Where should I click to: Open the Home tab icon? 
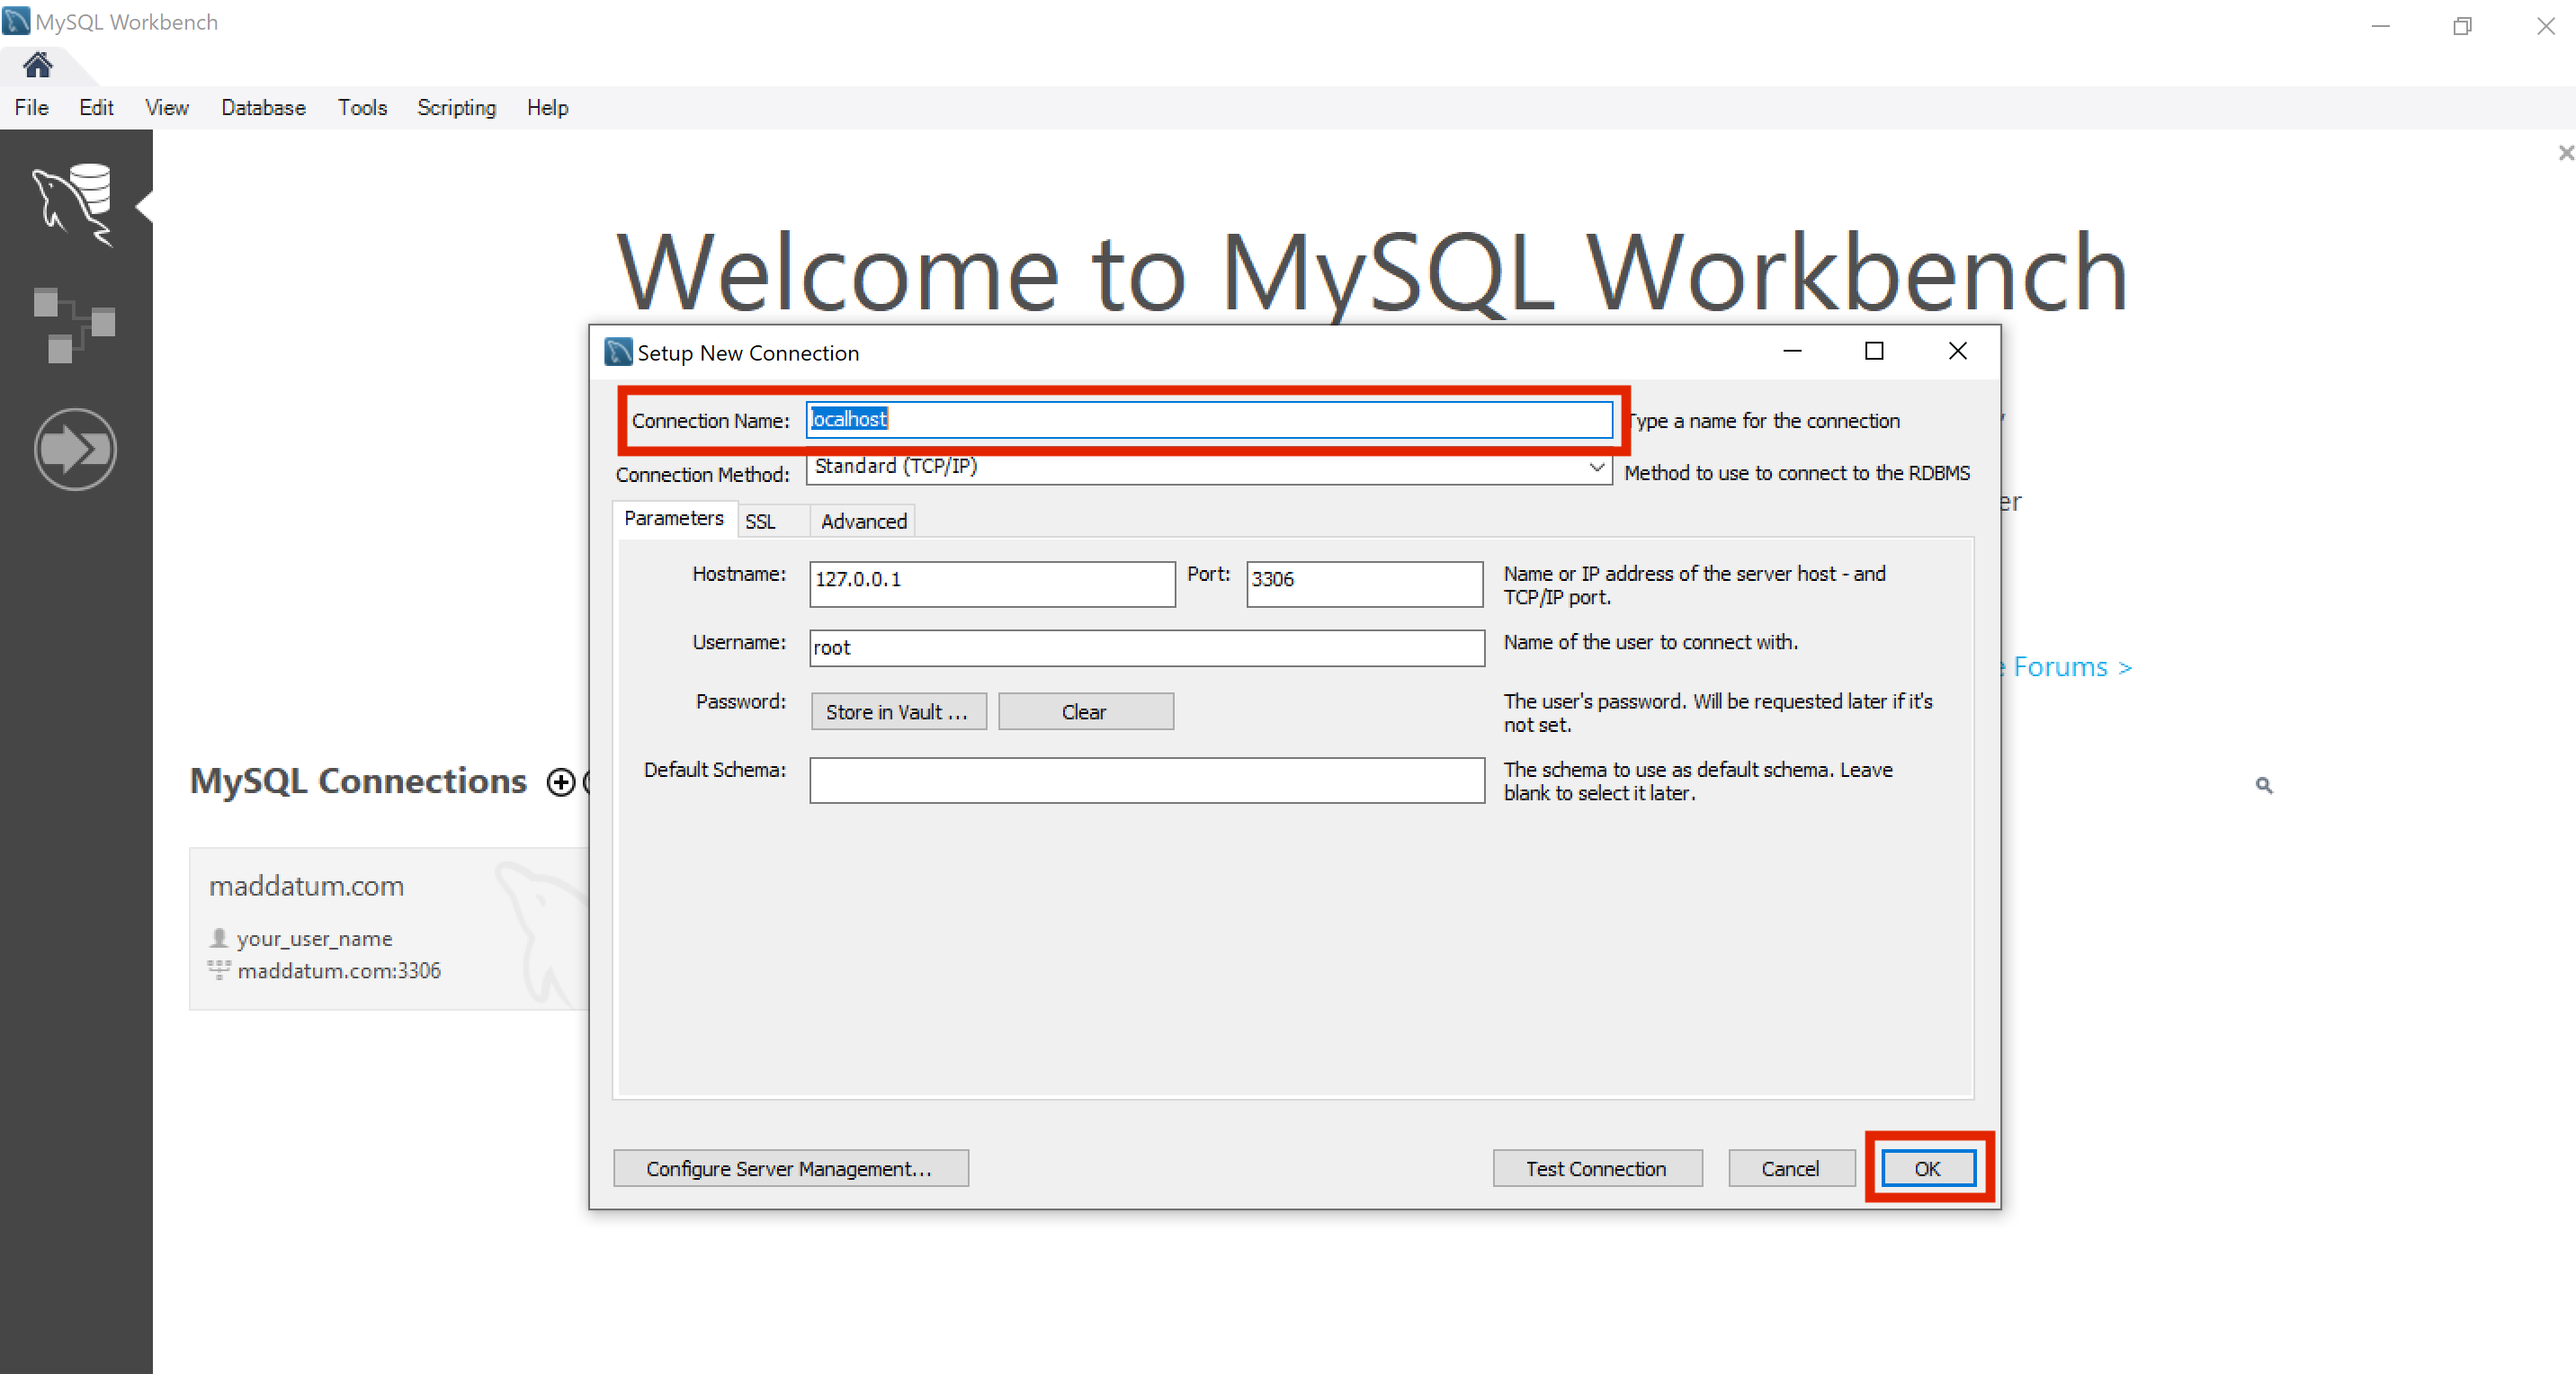tap(38, 65)
